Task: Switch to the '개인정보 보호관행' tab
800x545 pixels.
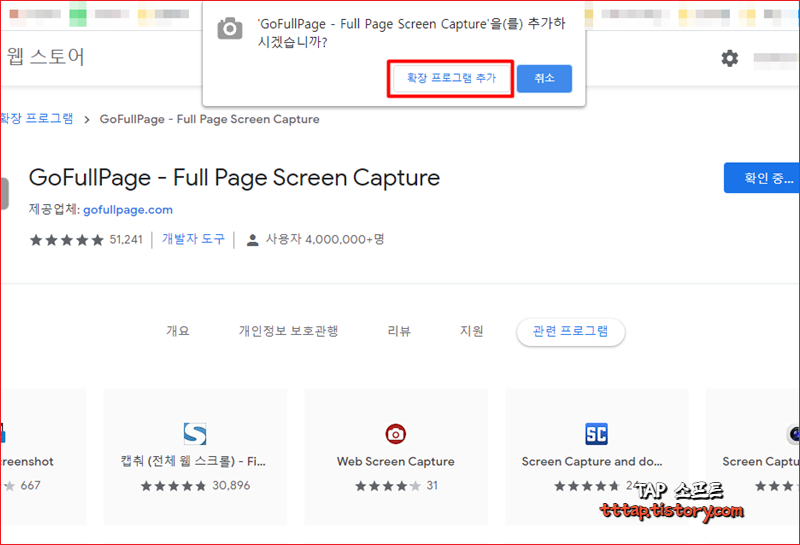Action: (288, 331)
